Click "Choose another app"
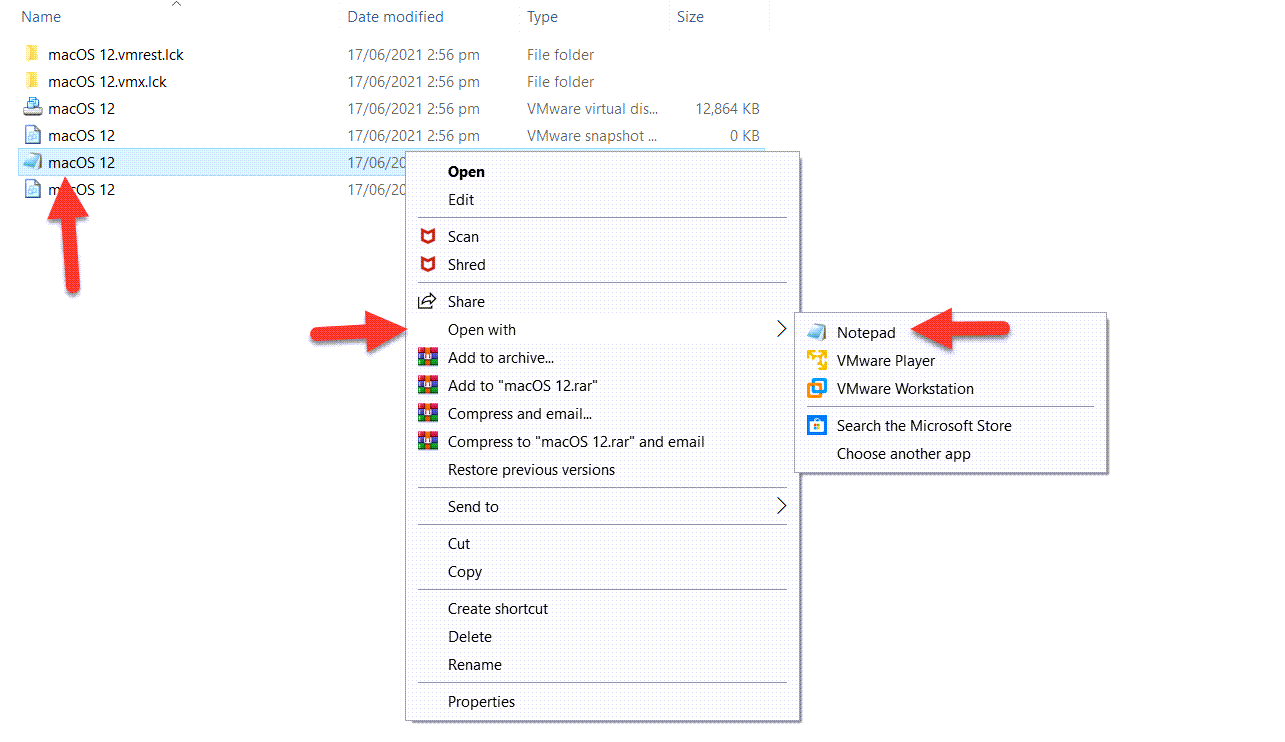1285x742 pixels. coord(904,453)
